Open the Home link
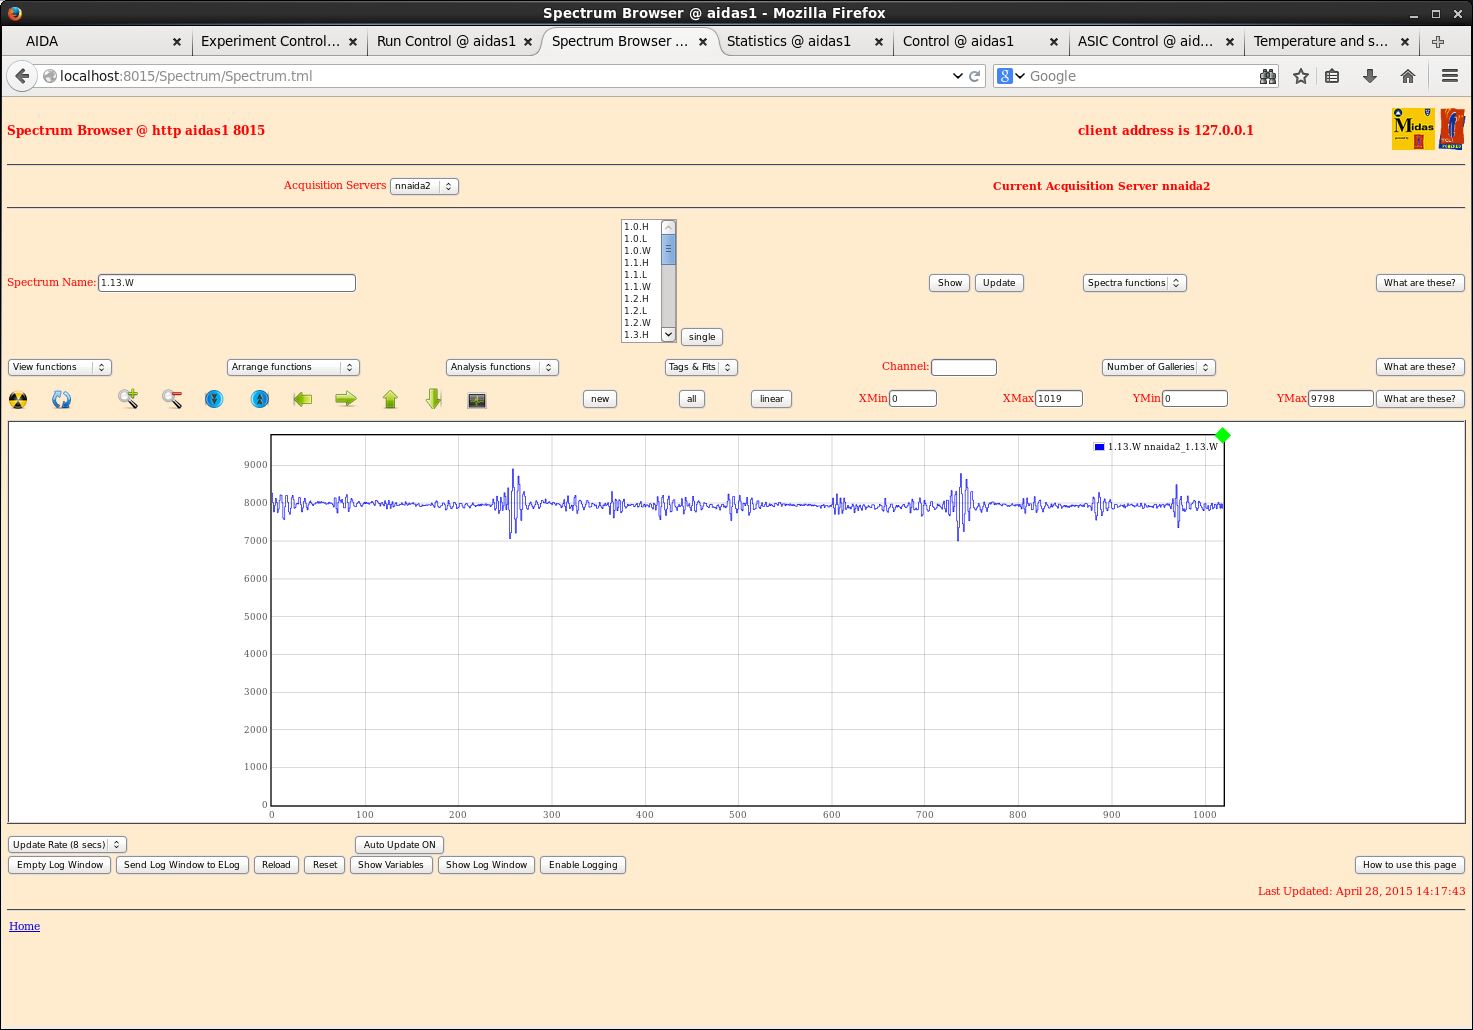Screen dimensions: 1473x1030 coord(25,926)
